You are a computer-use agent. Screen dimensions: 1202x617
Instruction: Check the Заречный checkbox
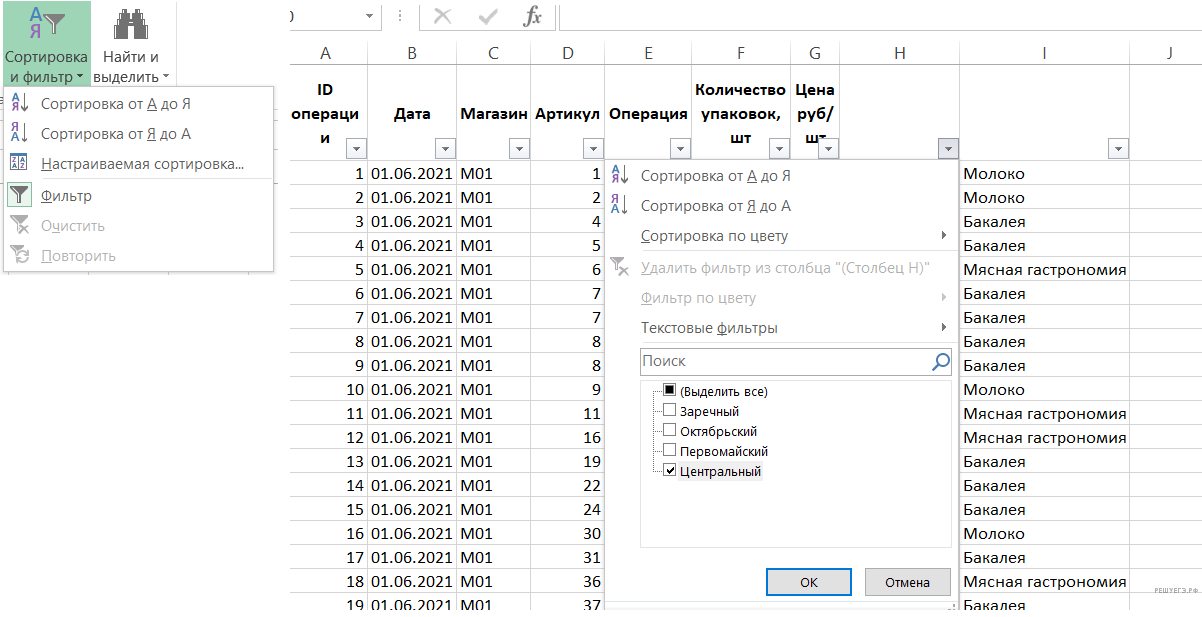point(670,410)
